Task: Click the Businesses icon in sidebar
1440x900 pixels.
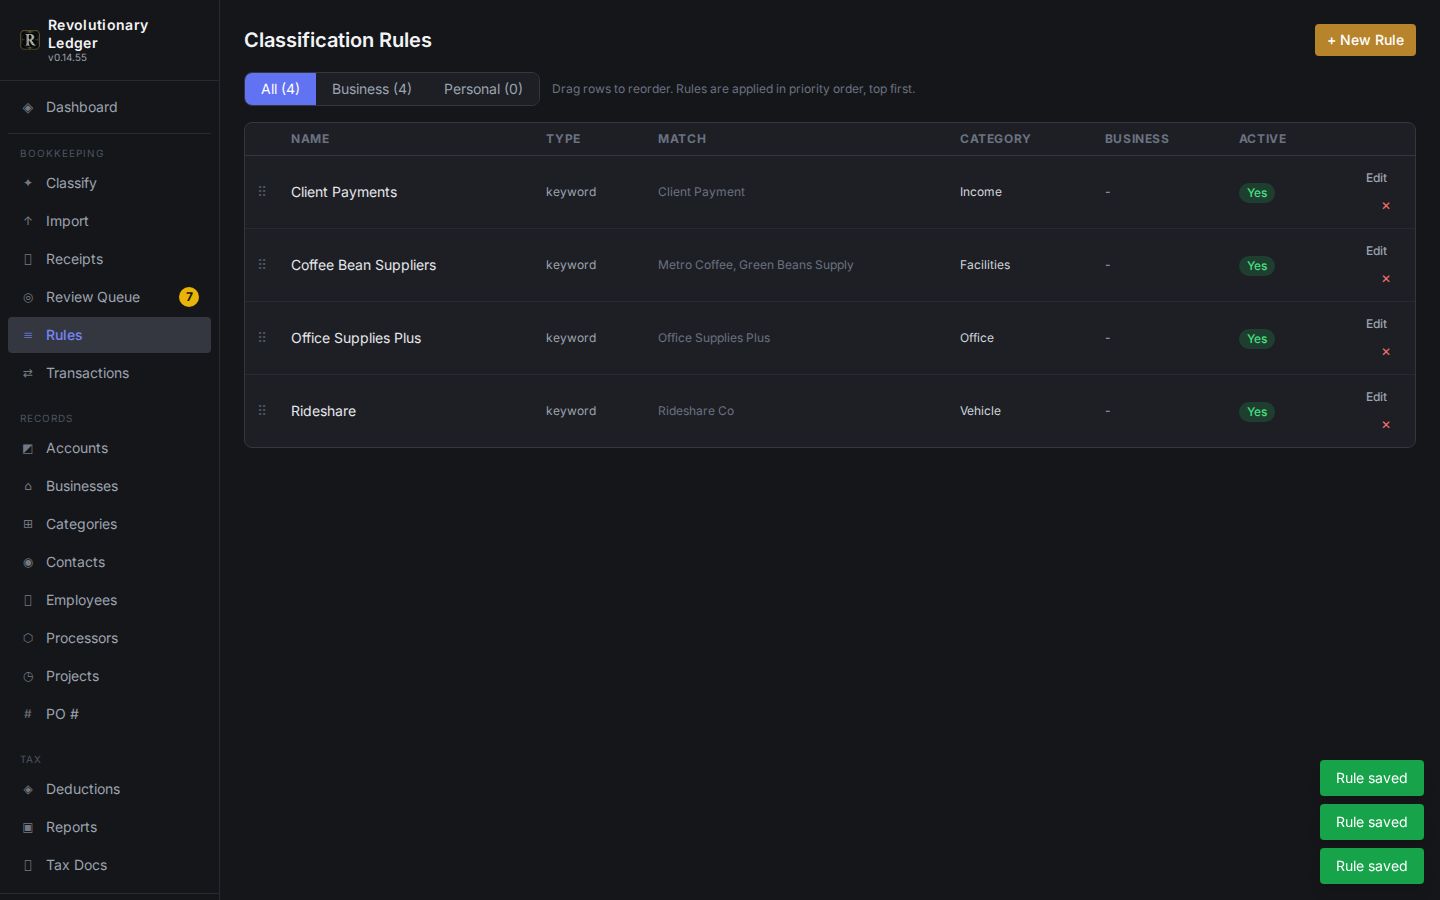Action: (28, 487)
